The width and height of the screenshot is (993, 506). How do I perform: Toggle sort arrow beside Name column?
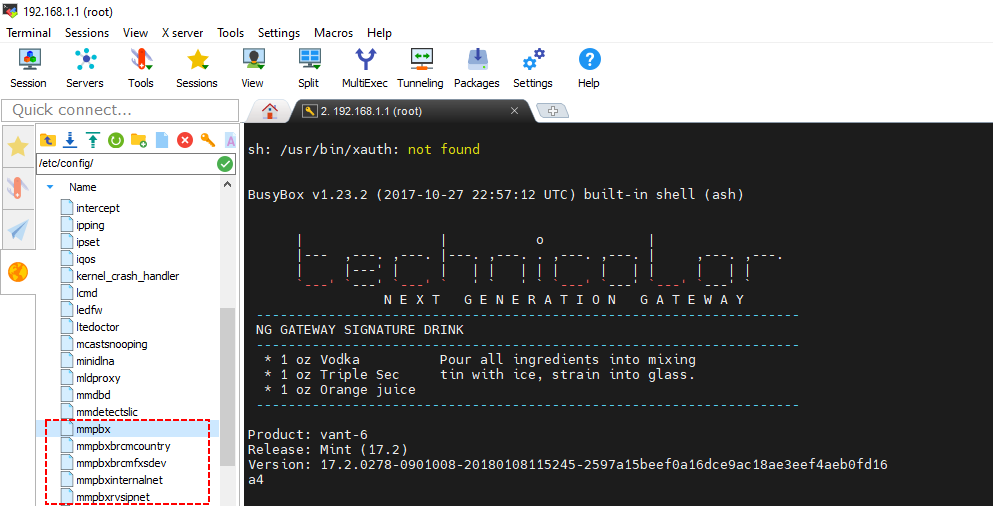pos(50,187)
